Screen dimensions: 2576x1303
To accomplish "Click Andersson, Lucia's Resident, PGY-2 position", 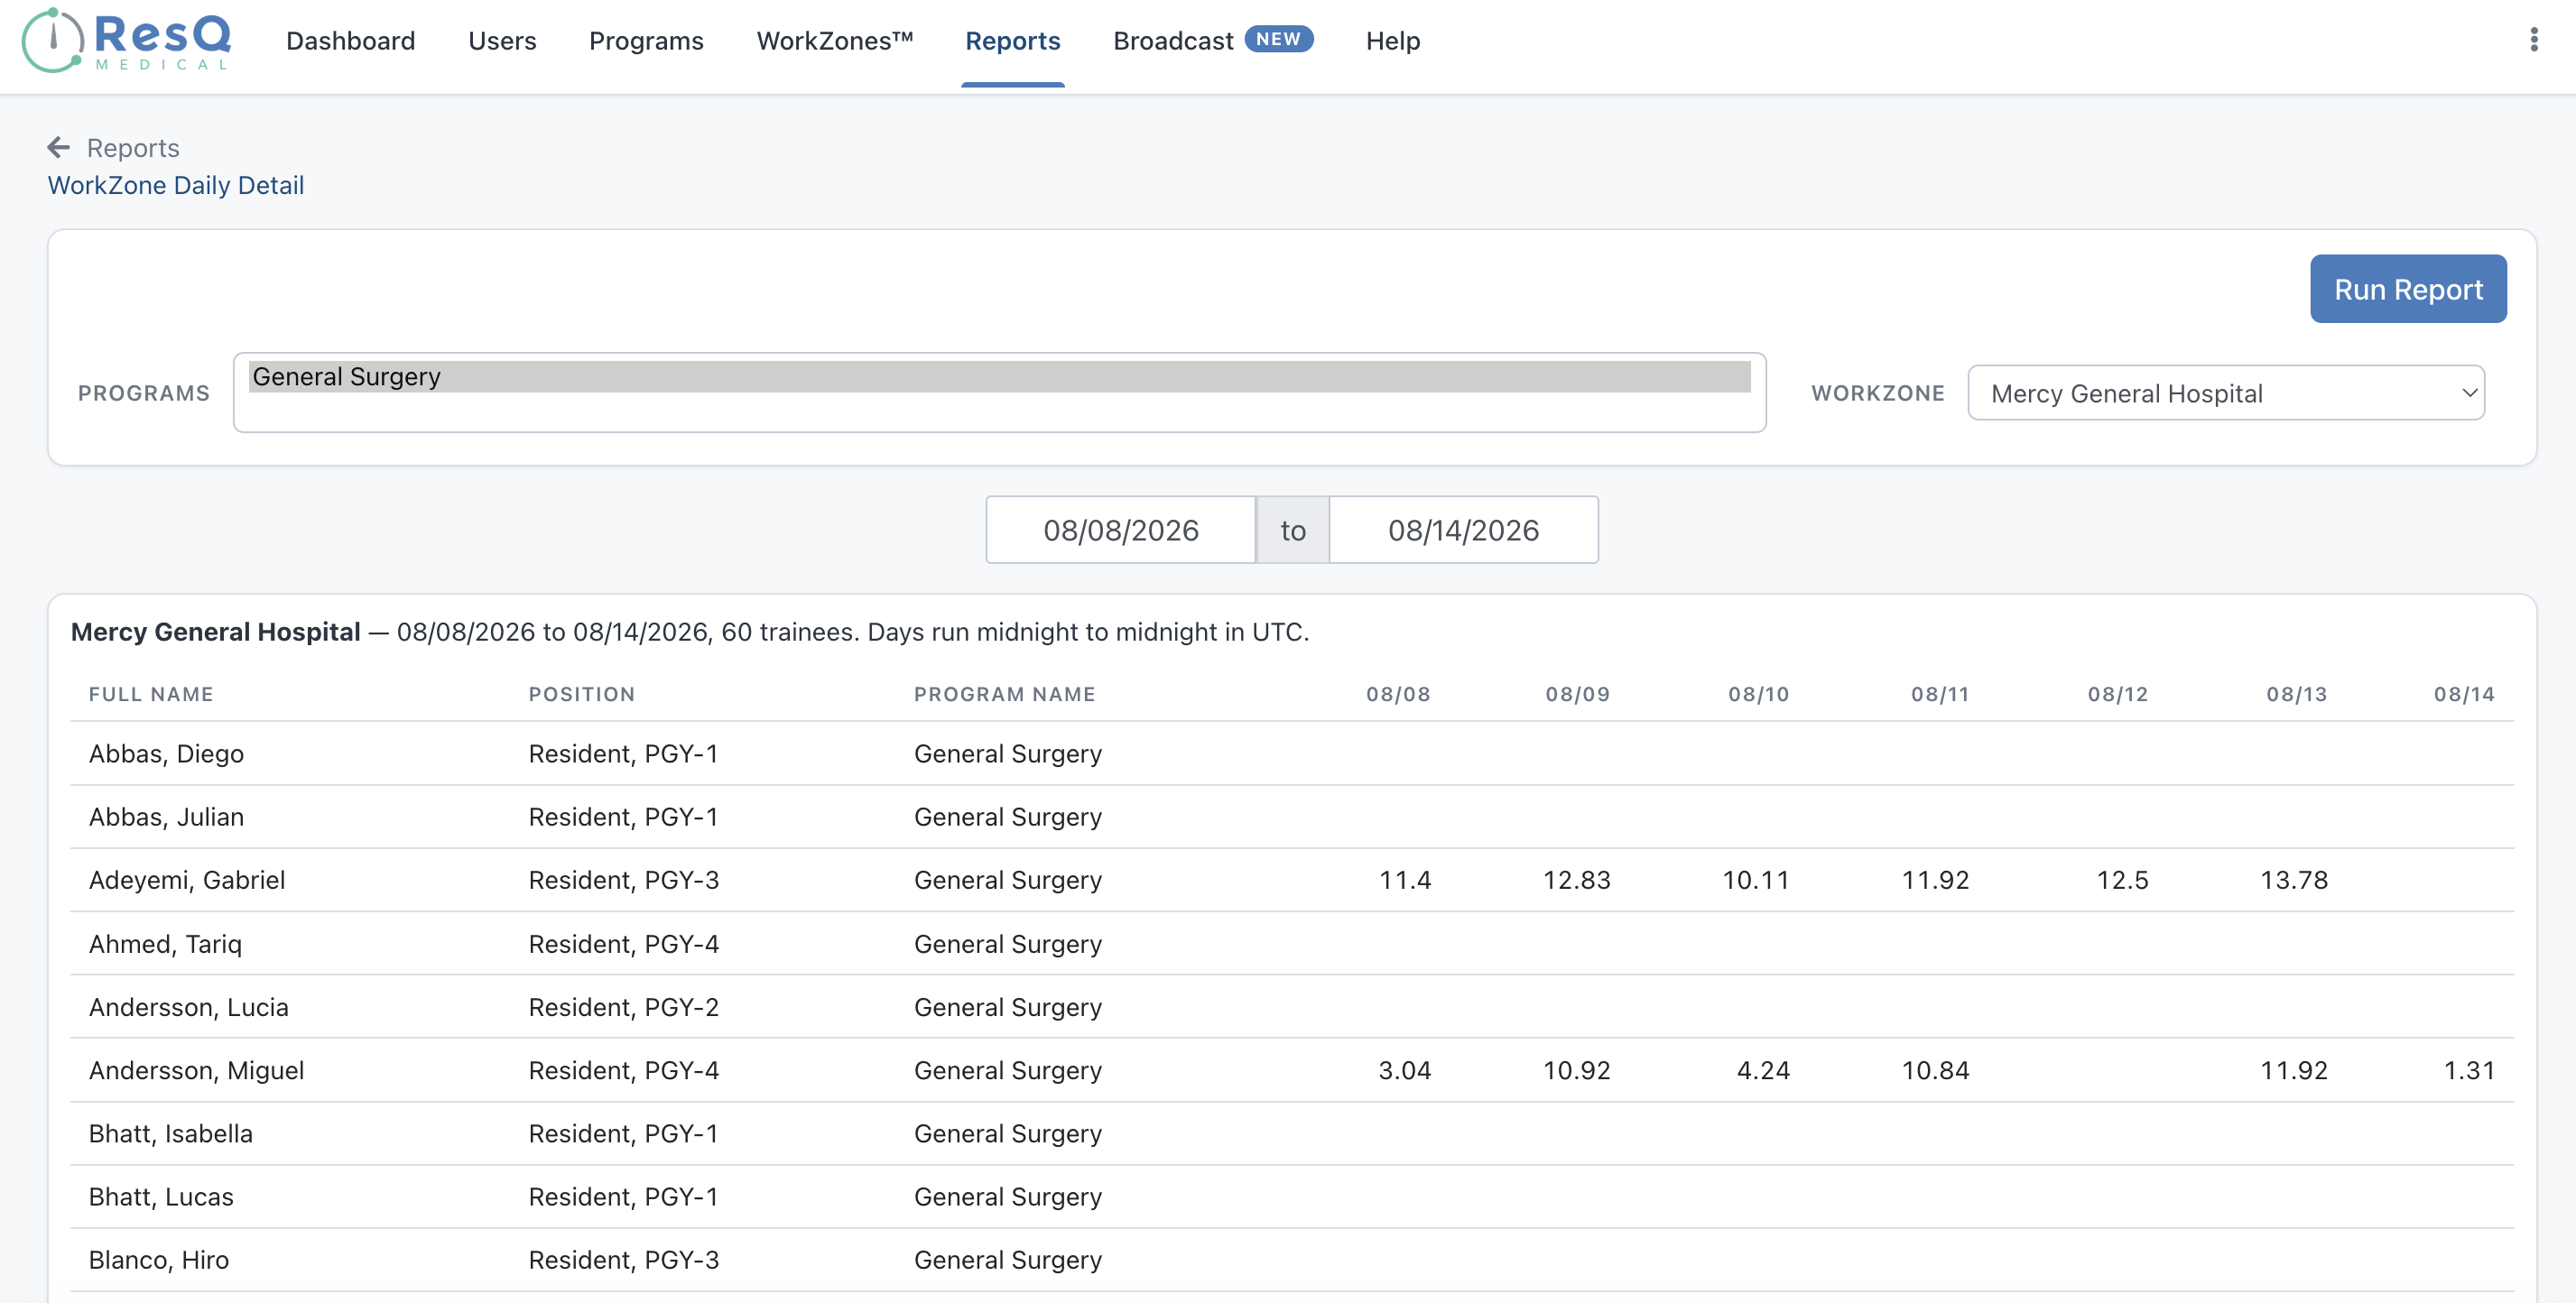I will click(x=624, y=1007).
